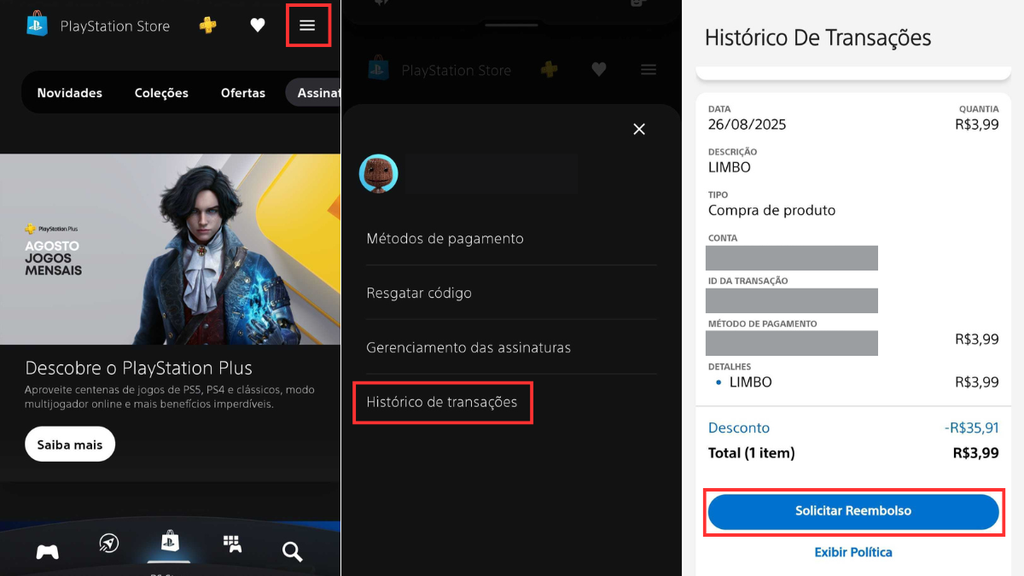The width and height of the screenshot is (1024, 576).
Task: Tap the search magnifier in the bottom navigation
Action: pos(292,552)
